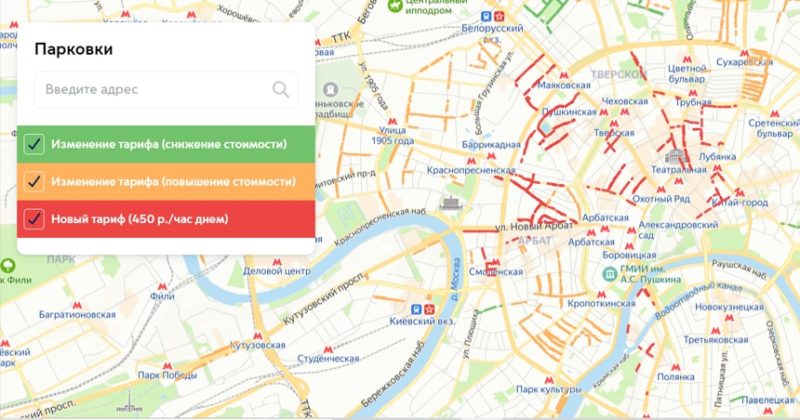Image resolution: width=800 pixels, height=420 pixels.
Task: Select the Полянка metro station label
Action: point(676,377)
